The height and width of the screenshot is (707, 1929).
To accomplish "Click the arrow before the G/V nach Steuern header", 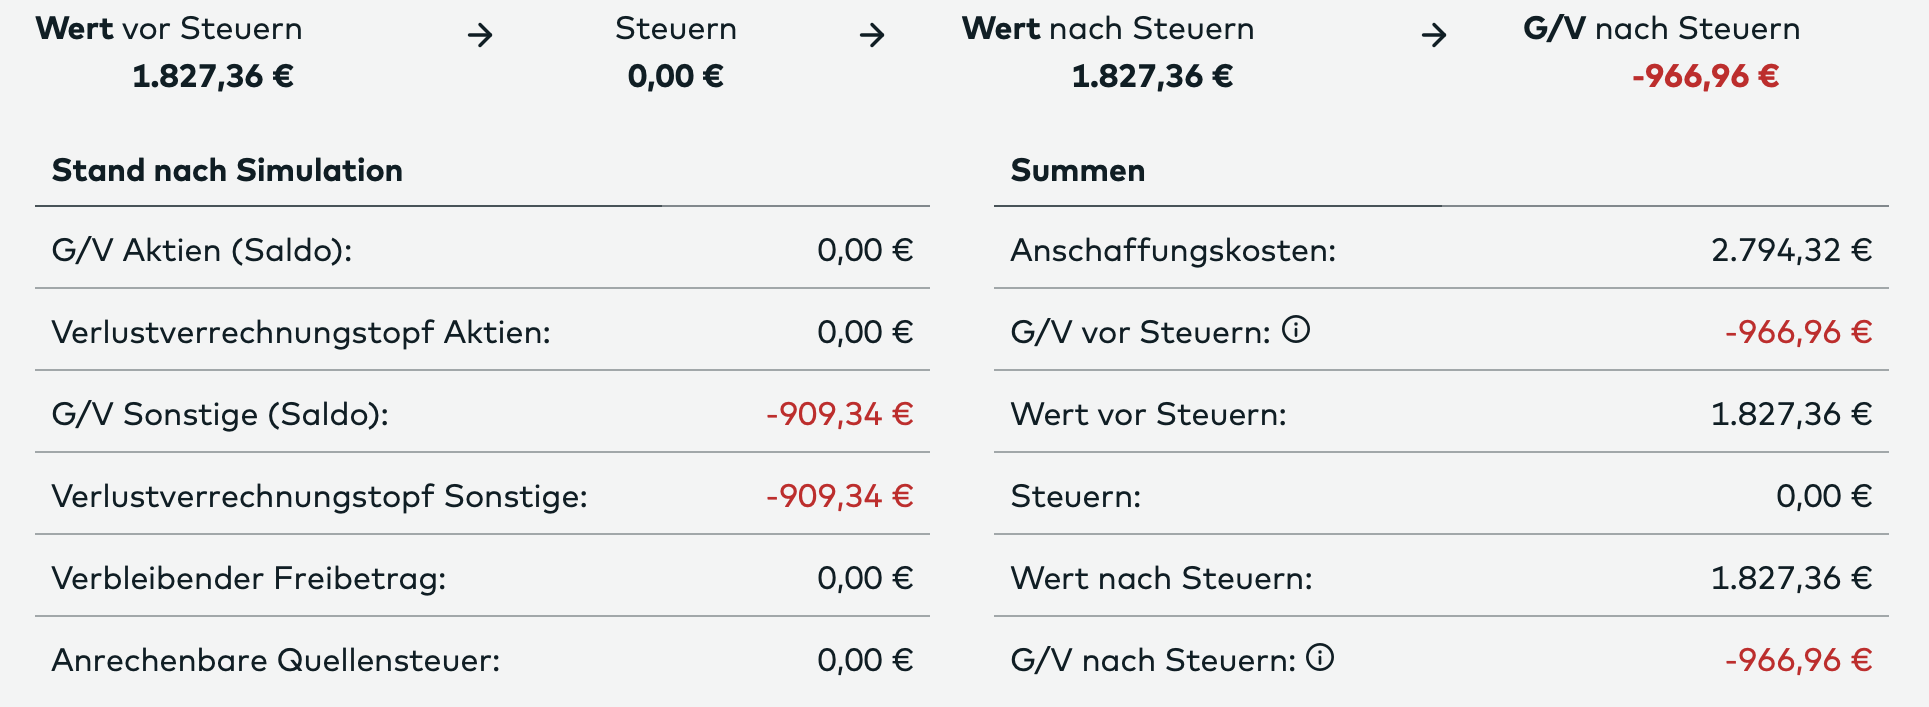I will click(1434, 36).
